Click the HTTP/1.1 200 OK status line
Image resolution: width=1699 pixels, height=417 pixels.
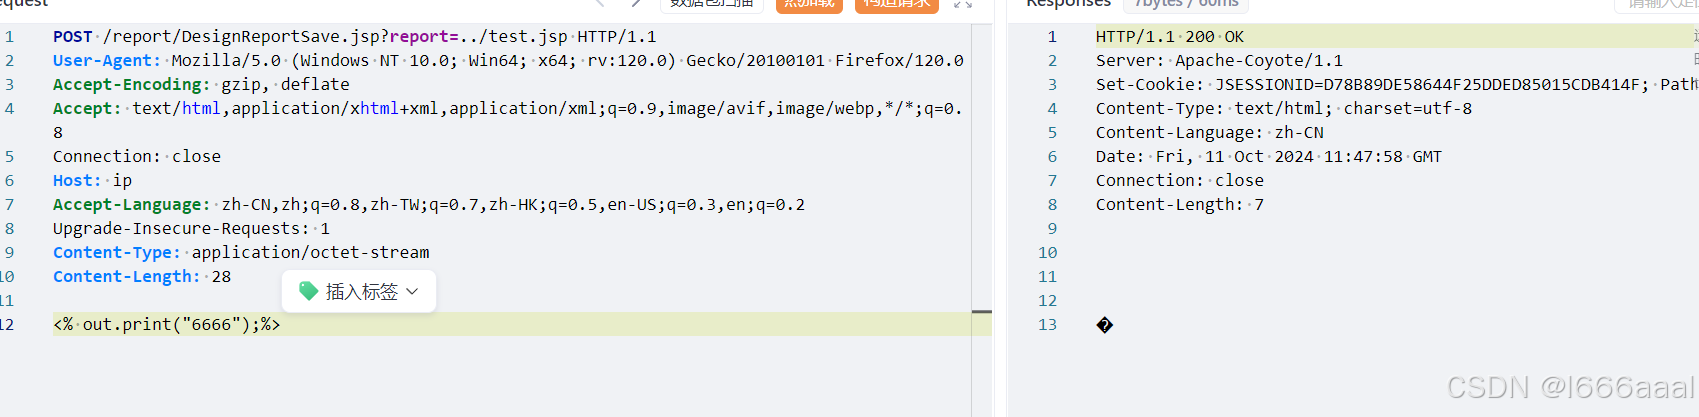click(x=1170, y=37)
